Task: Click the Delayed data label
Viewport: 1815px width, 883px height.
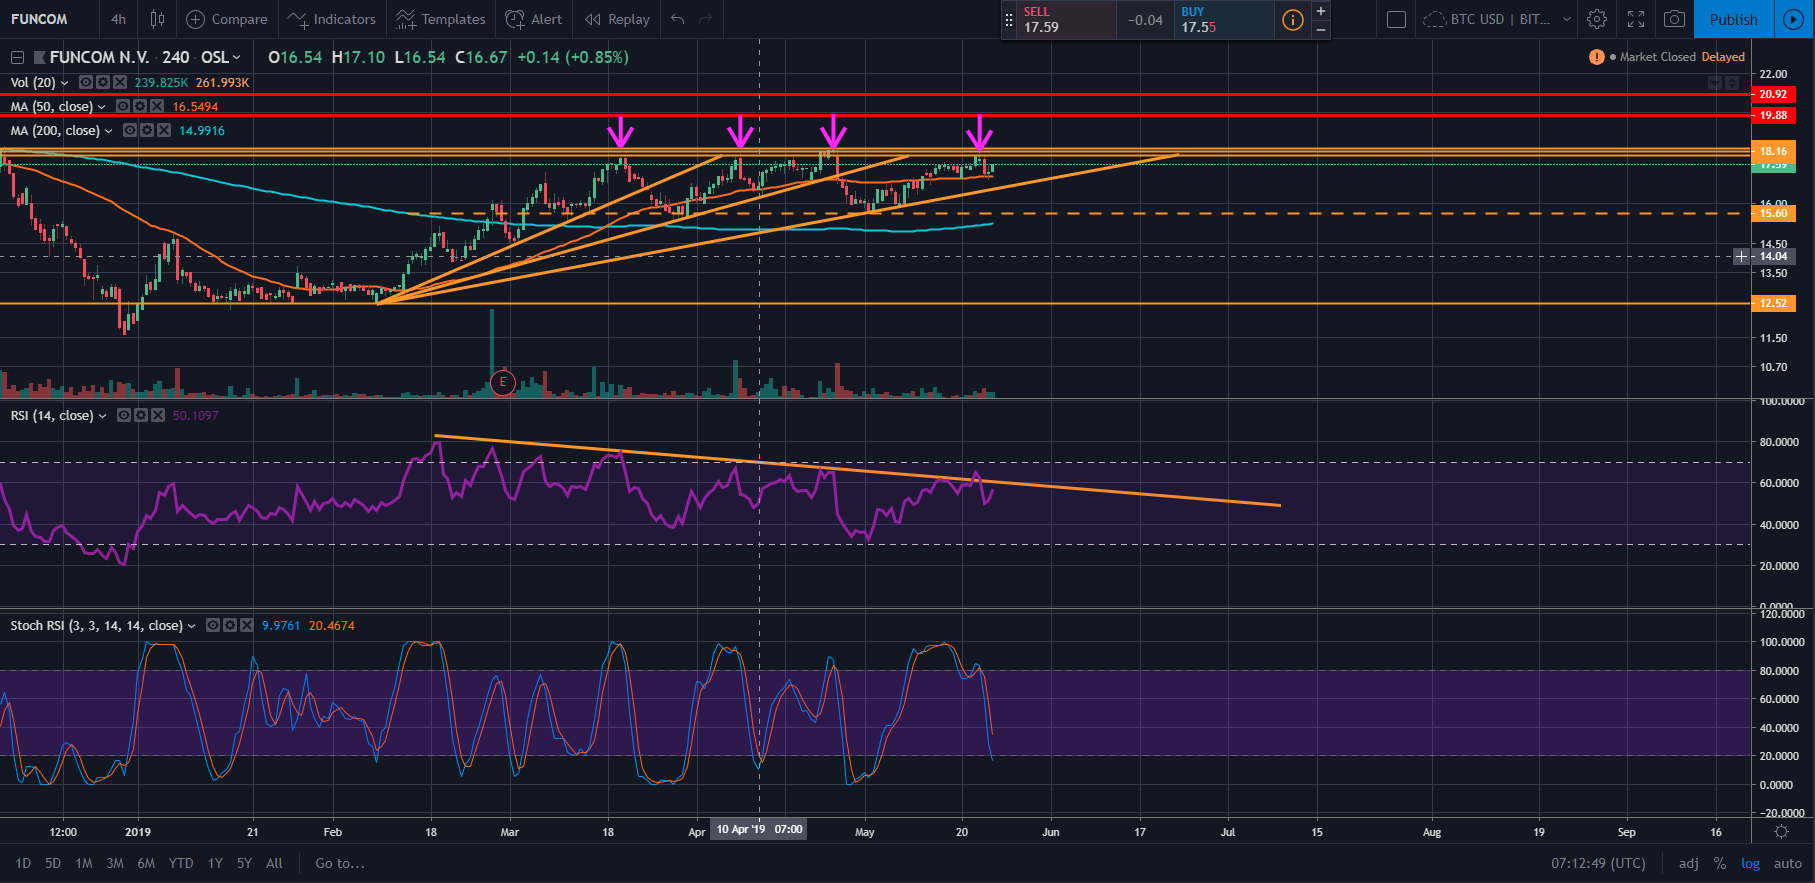Action: (x=1723, y=57)
